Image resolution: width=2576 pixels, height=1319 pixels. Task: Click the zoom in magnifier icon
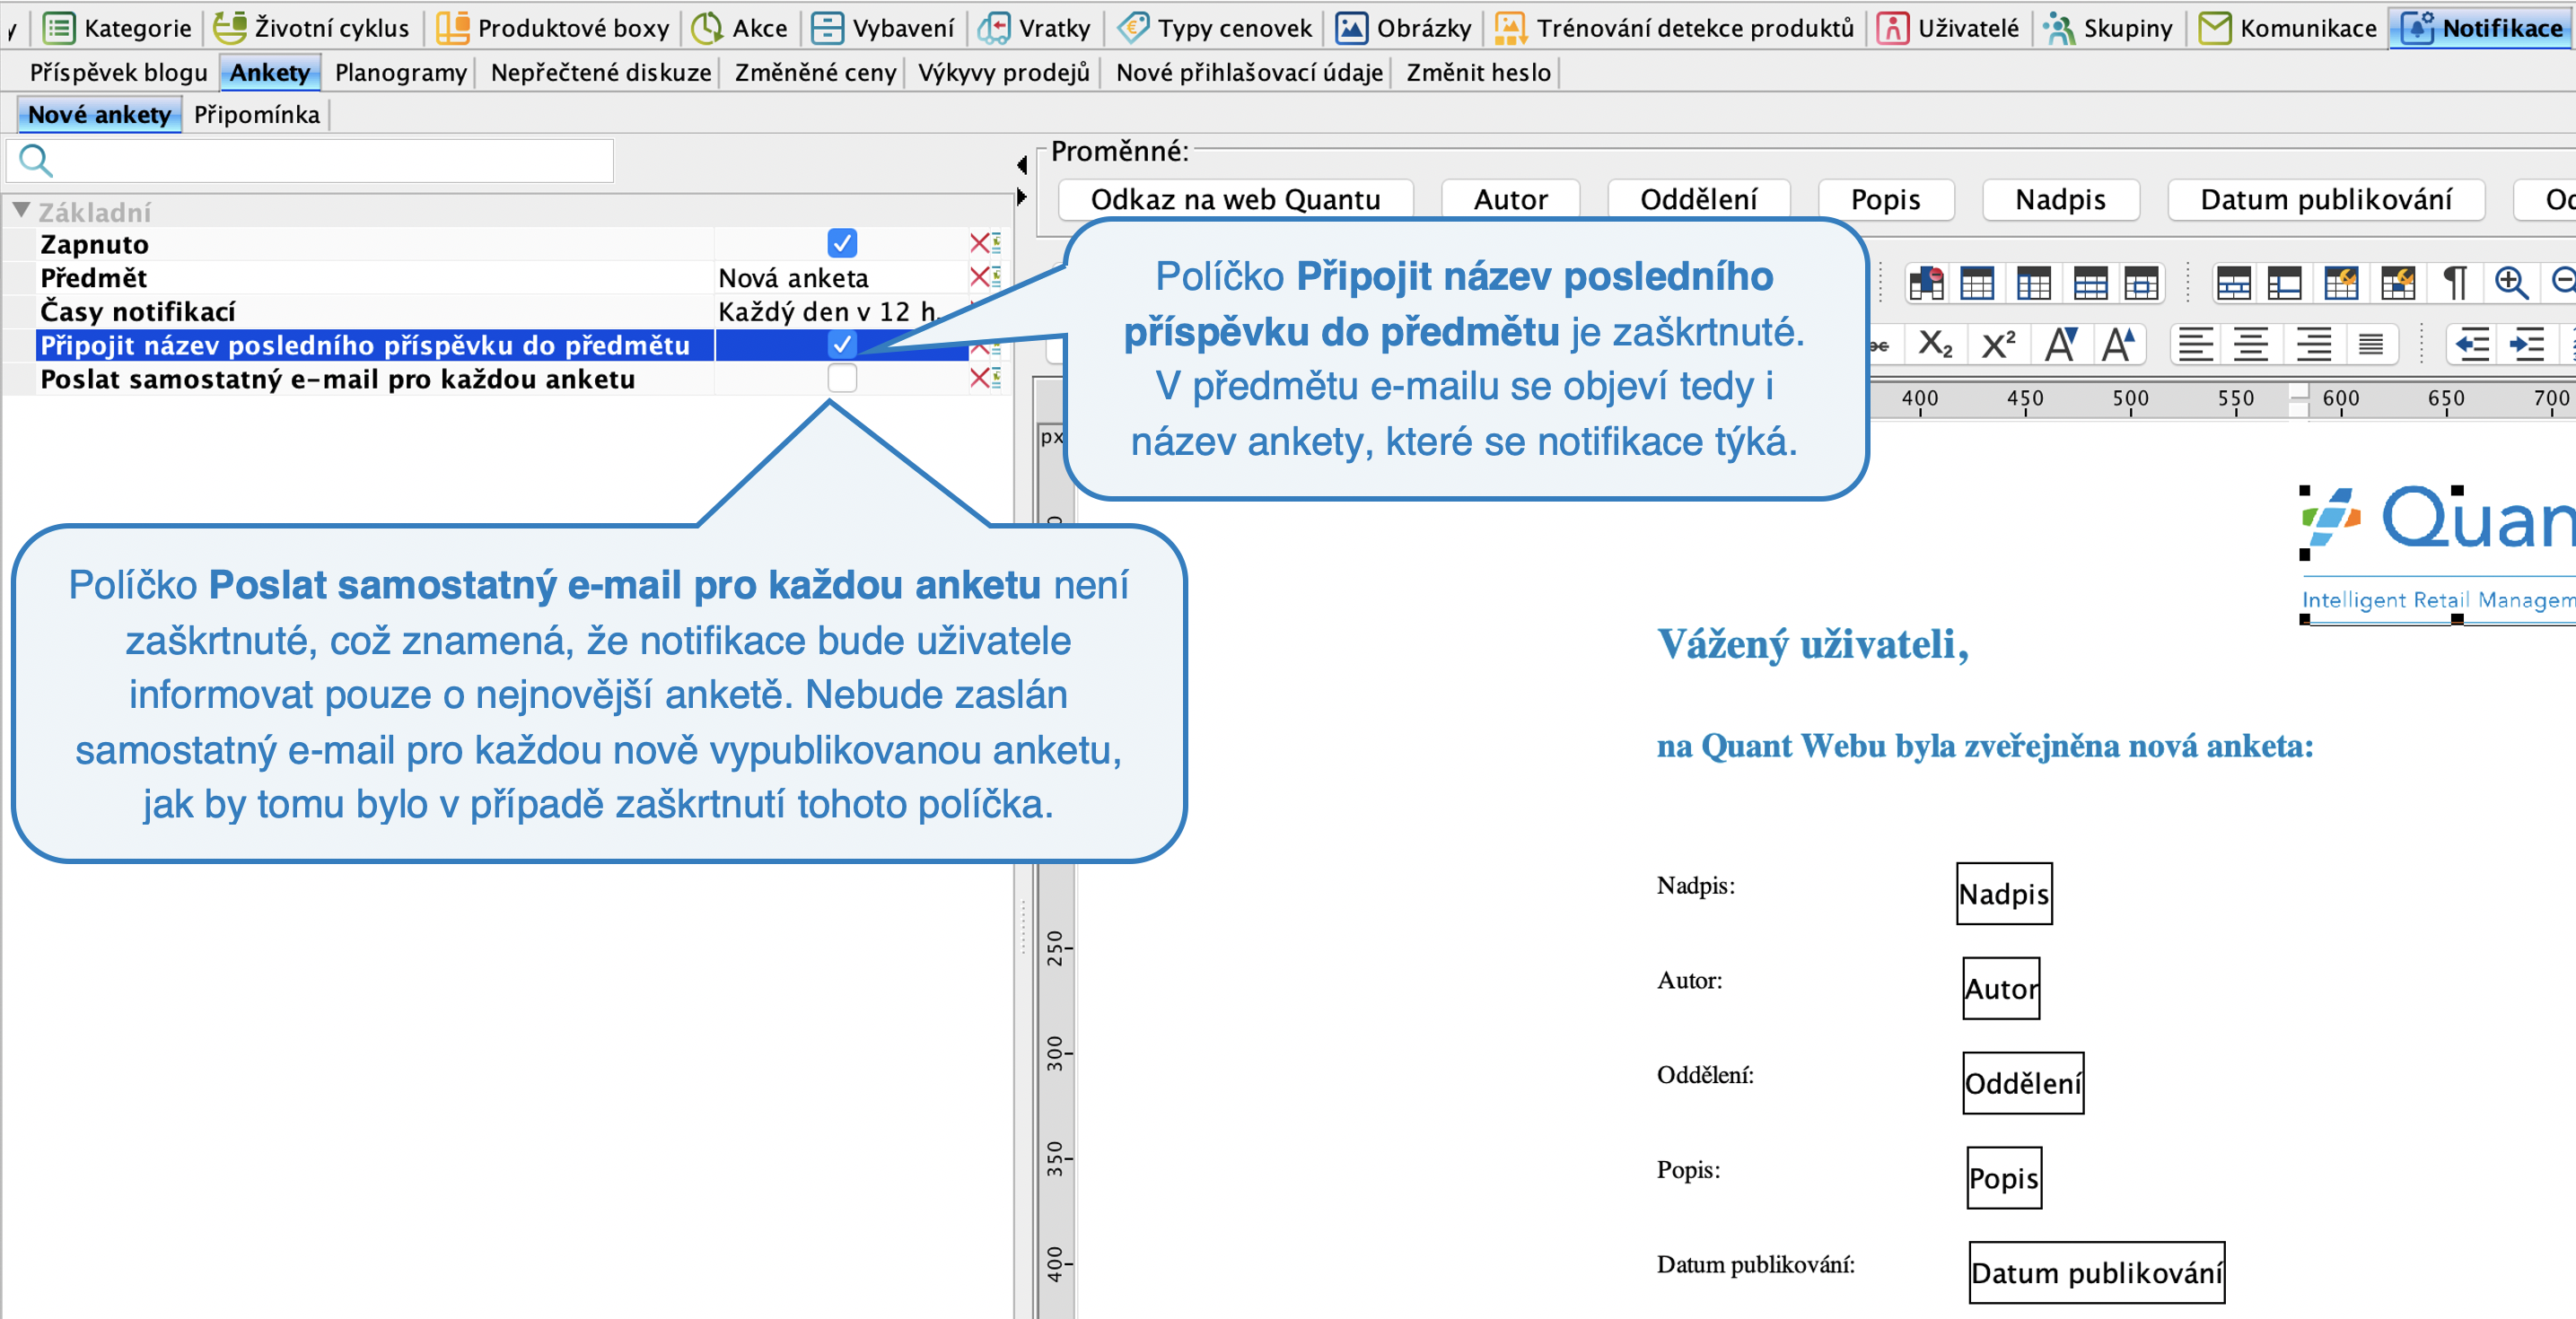click(2511, 284)
